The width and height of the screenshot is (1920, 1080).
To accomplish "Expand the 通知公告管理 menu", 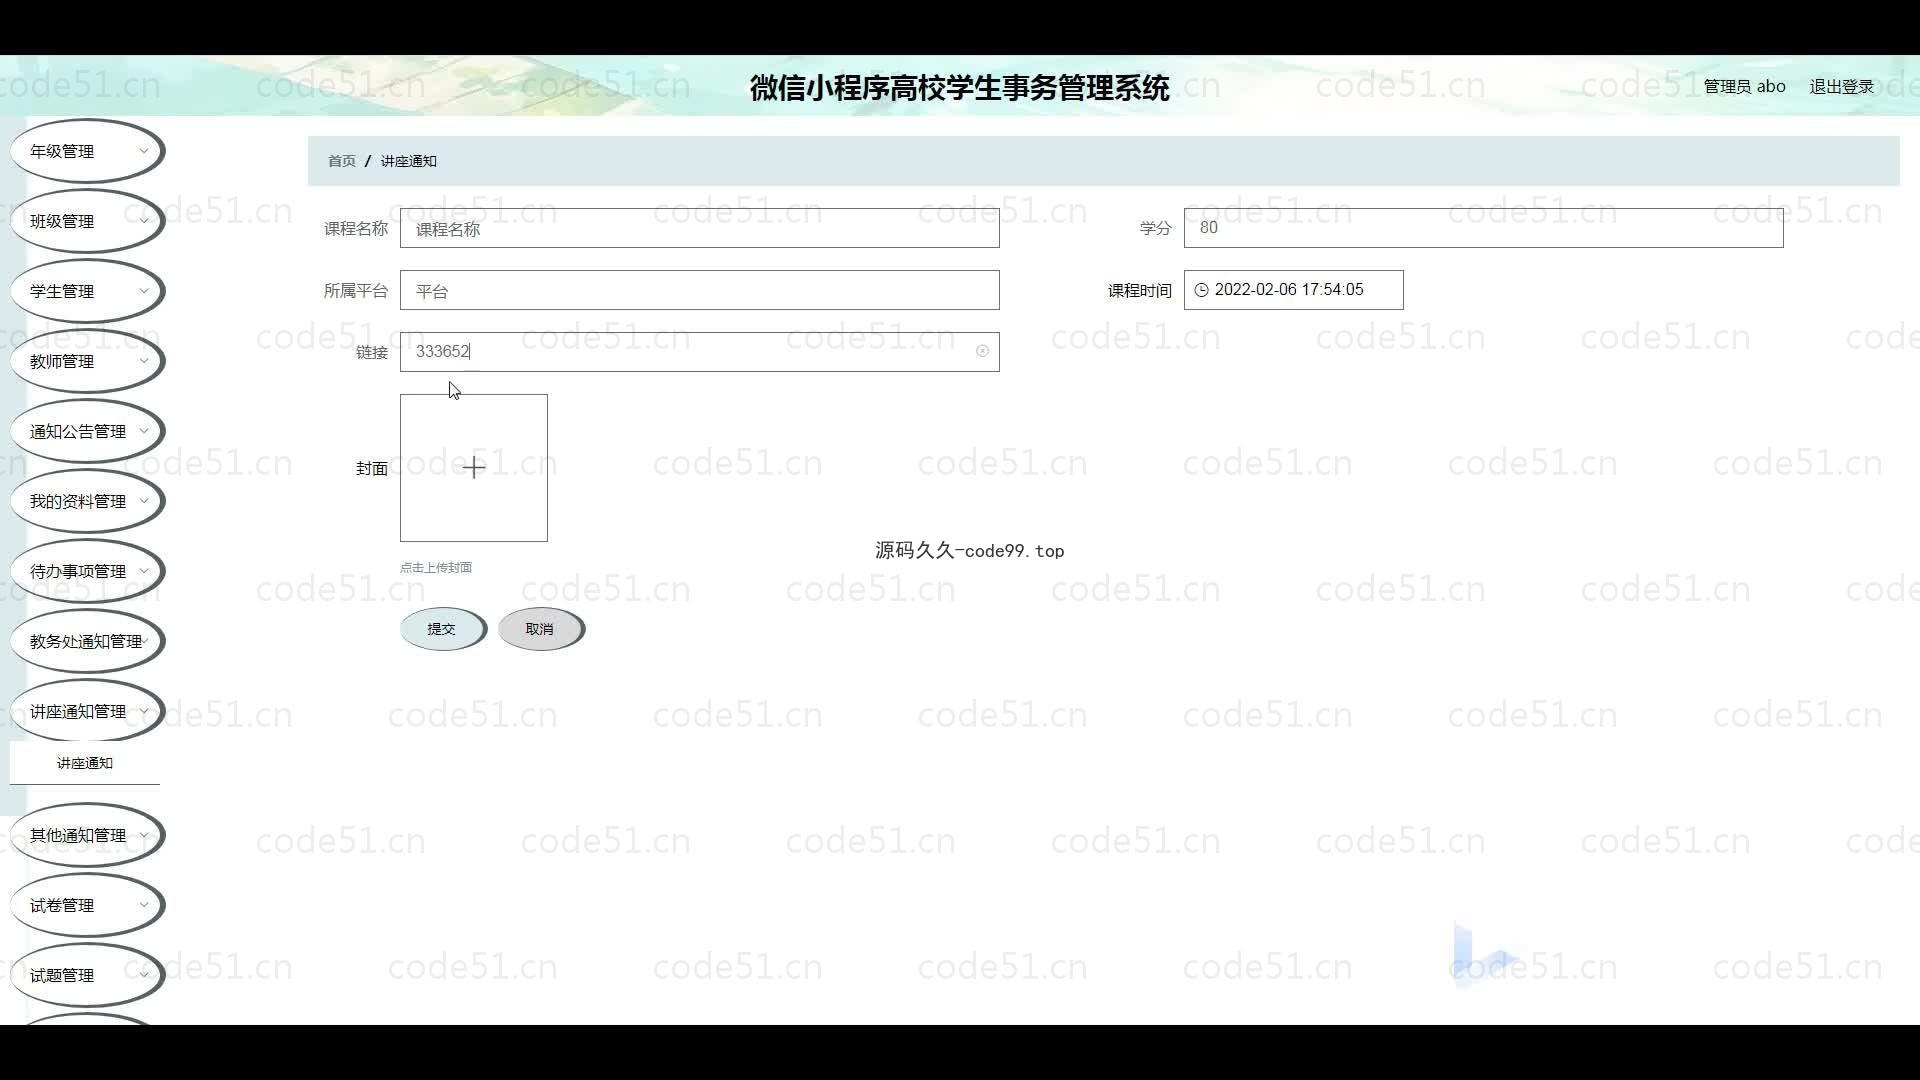I will coord(87,431).
